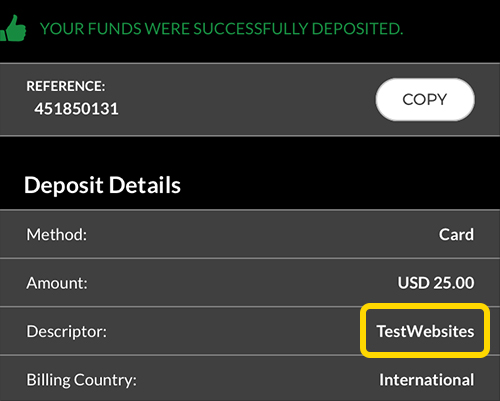The width and height of the screenshot is (500, 401).
Task: Click the Descriptor row
Action: click(250, 331)
